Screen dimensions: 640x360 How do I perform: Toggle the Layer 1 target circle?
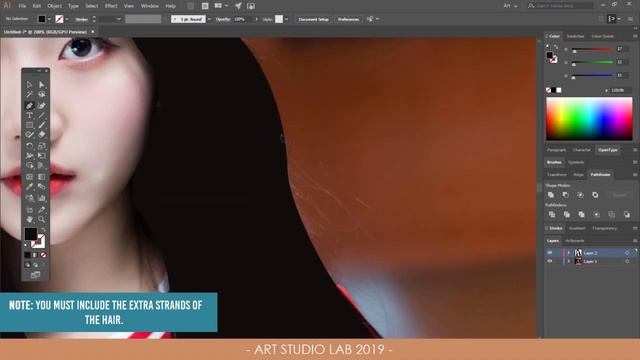click(627, 261)
